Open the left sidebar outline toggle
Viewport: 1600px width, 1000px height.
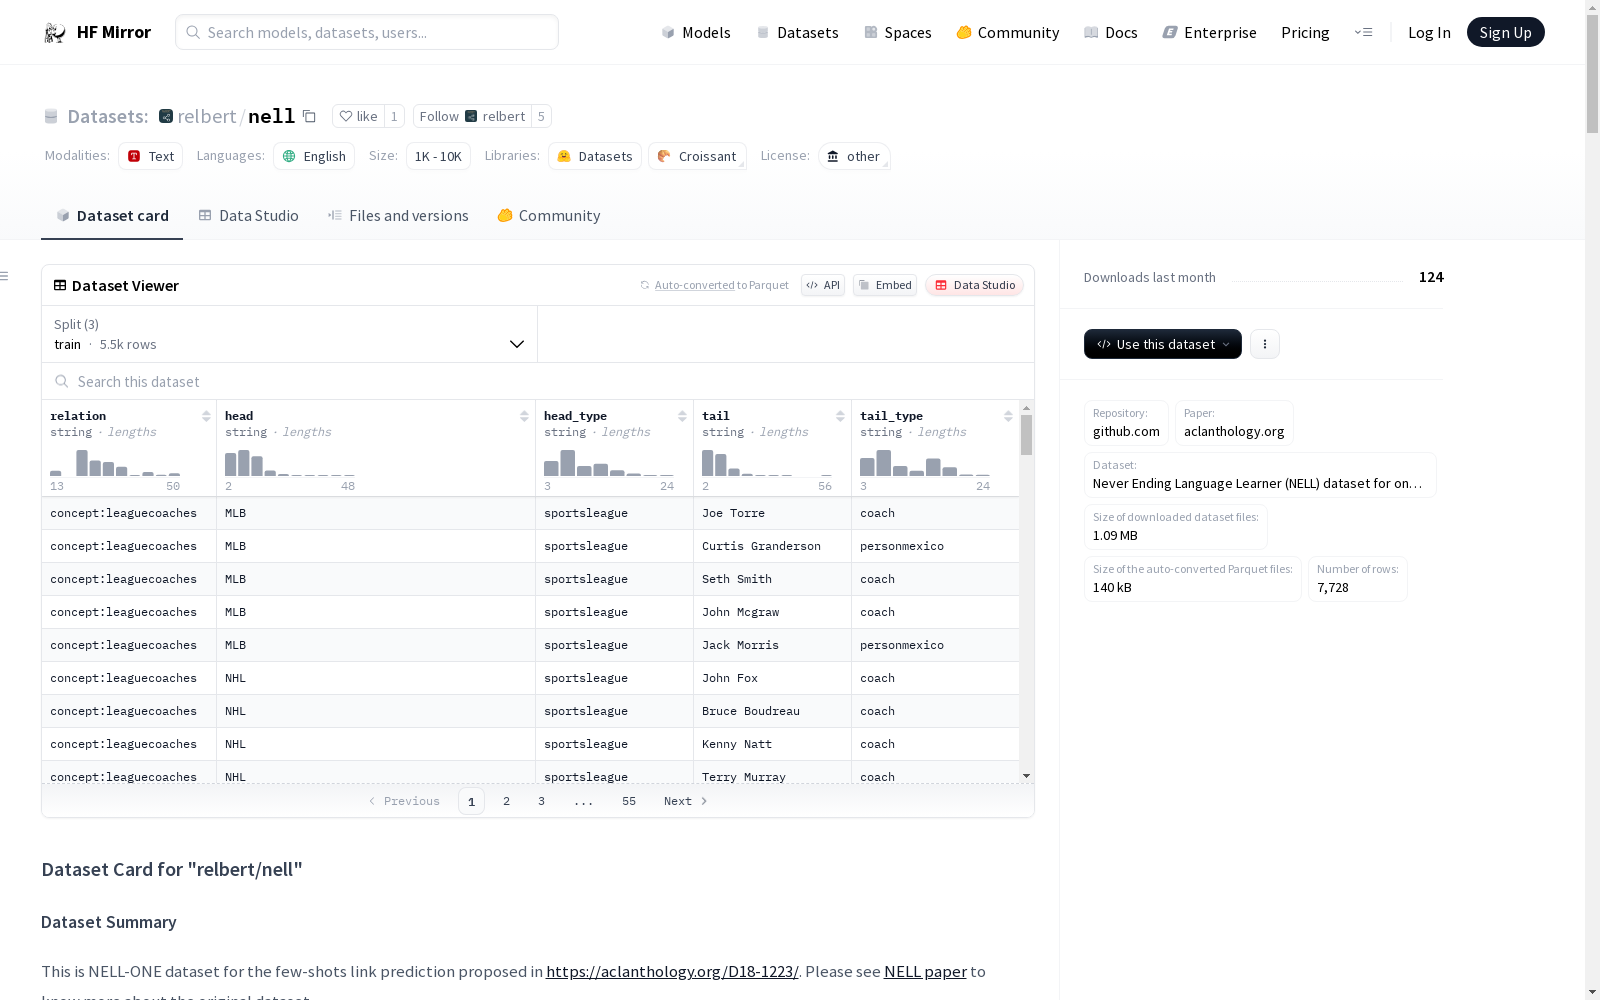pyautogui.click(x=5, y=276)
